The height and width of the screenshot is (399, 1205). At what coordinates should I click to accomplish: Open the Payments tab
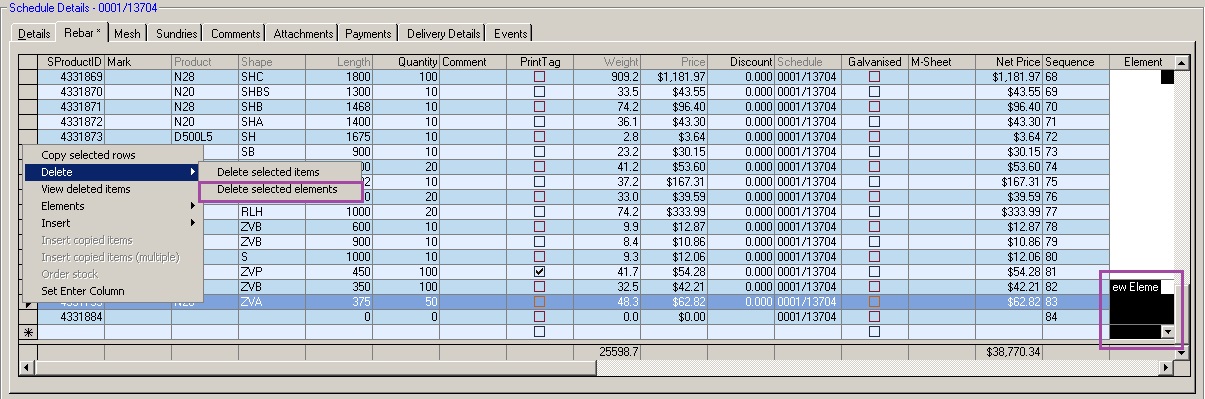click(x=369, y=34)
